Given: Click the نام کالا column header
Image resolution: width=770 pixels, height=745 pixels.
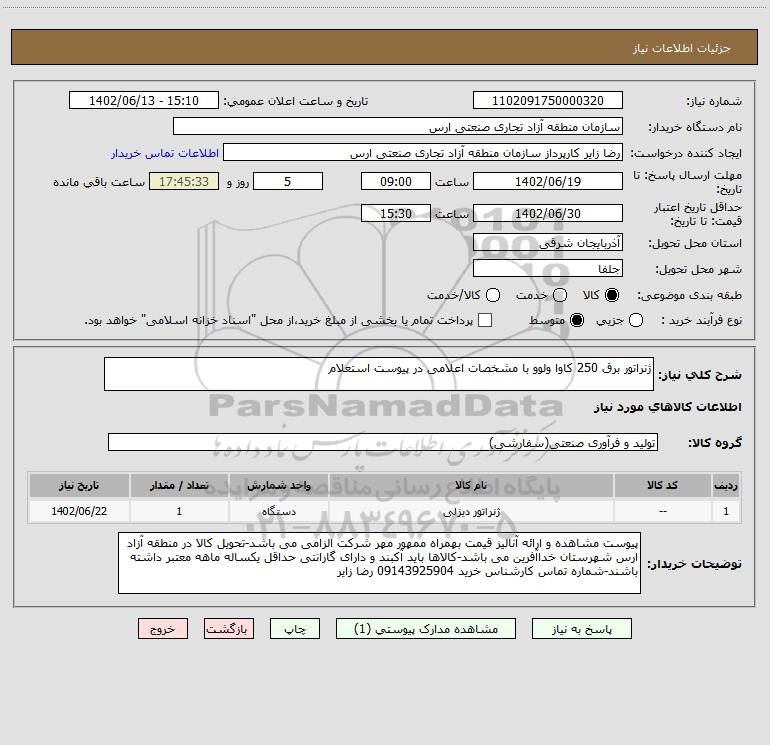Looking at the screenshot, I should 471,485.
